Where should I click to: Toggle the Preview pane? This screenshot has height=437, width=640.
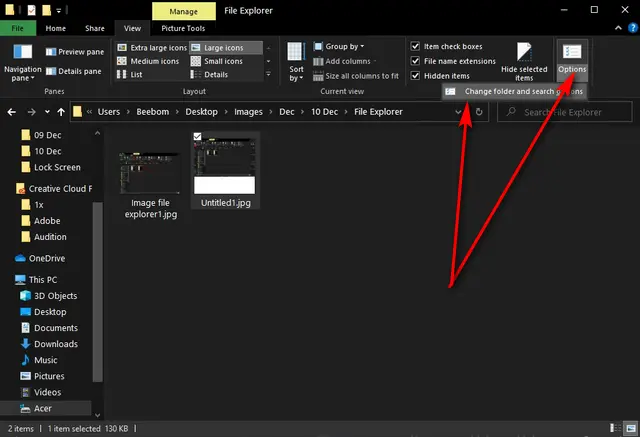tap(75, 52)
